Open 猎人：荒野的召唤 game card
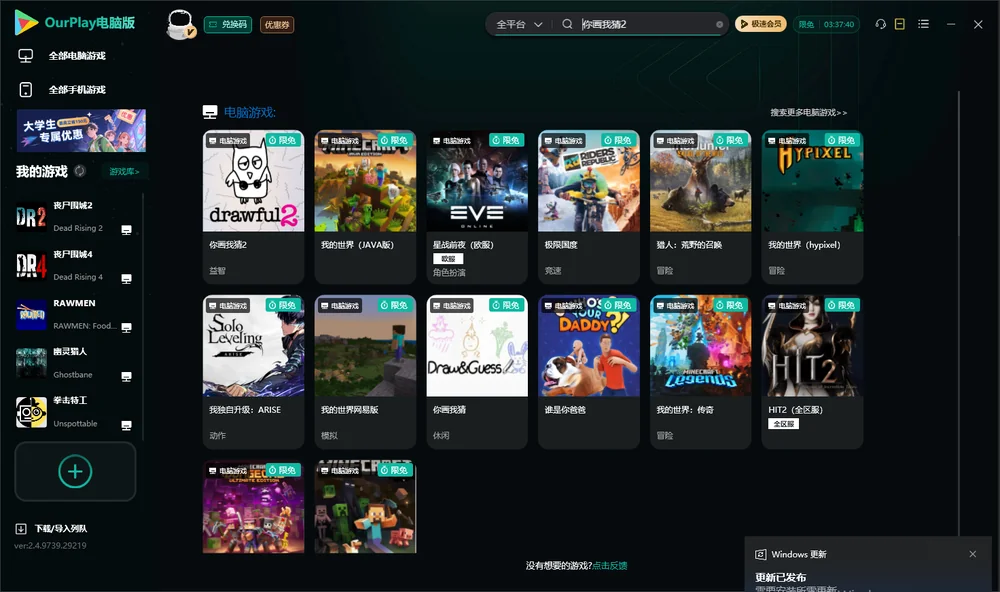Image resolution: width=1000 pixels, height=592 pixels. (701, 207)
